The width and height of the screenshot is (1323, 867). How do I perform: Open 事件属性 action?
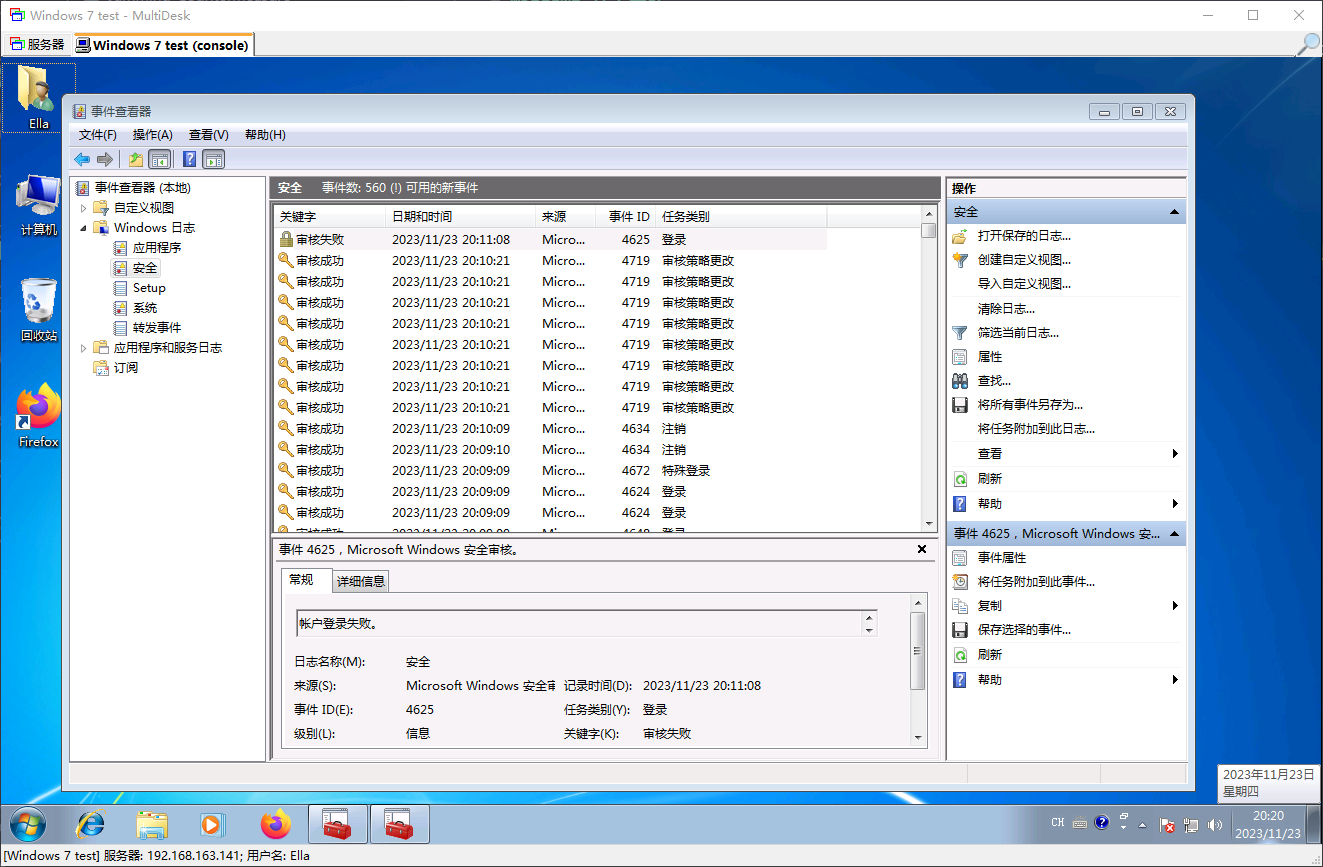click(x=1002, y=558)
